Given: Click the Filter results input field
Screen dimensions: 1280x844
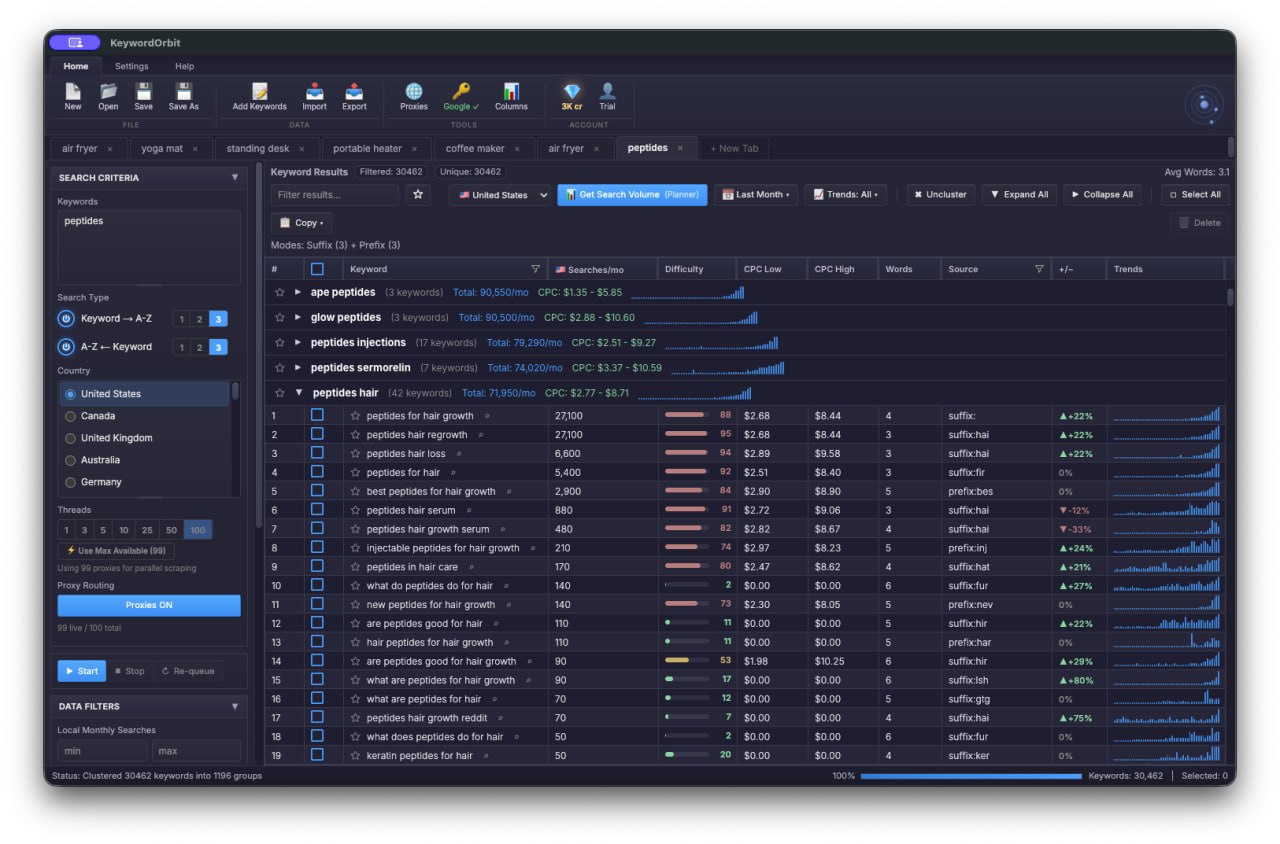Looking at the screenshot, I should tap(335, 195).
